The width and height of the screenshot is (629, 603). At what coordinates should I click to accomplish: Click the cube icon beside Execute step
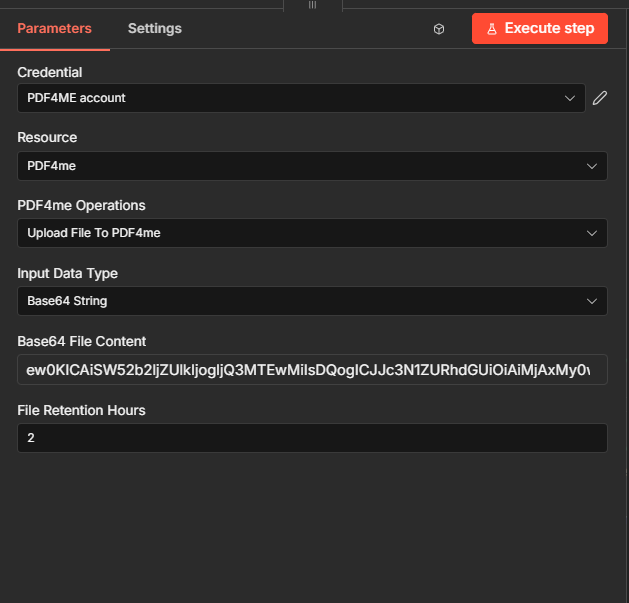point(439,29)
